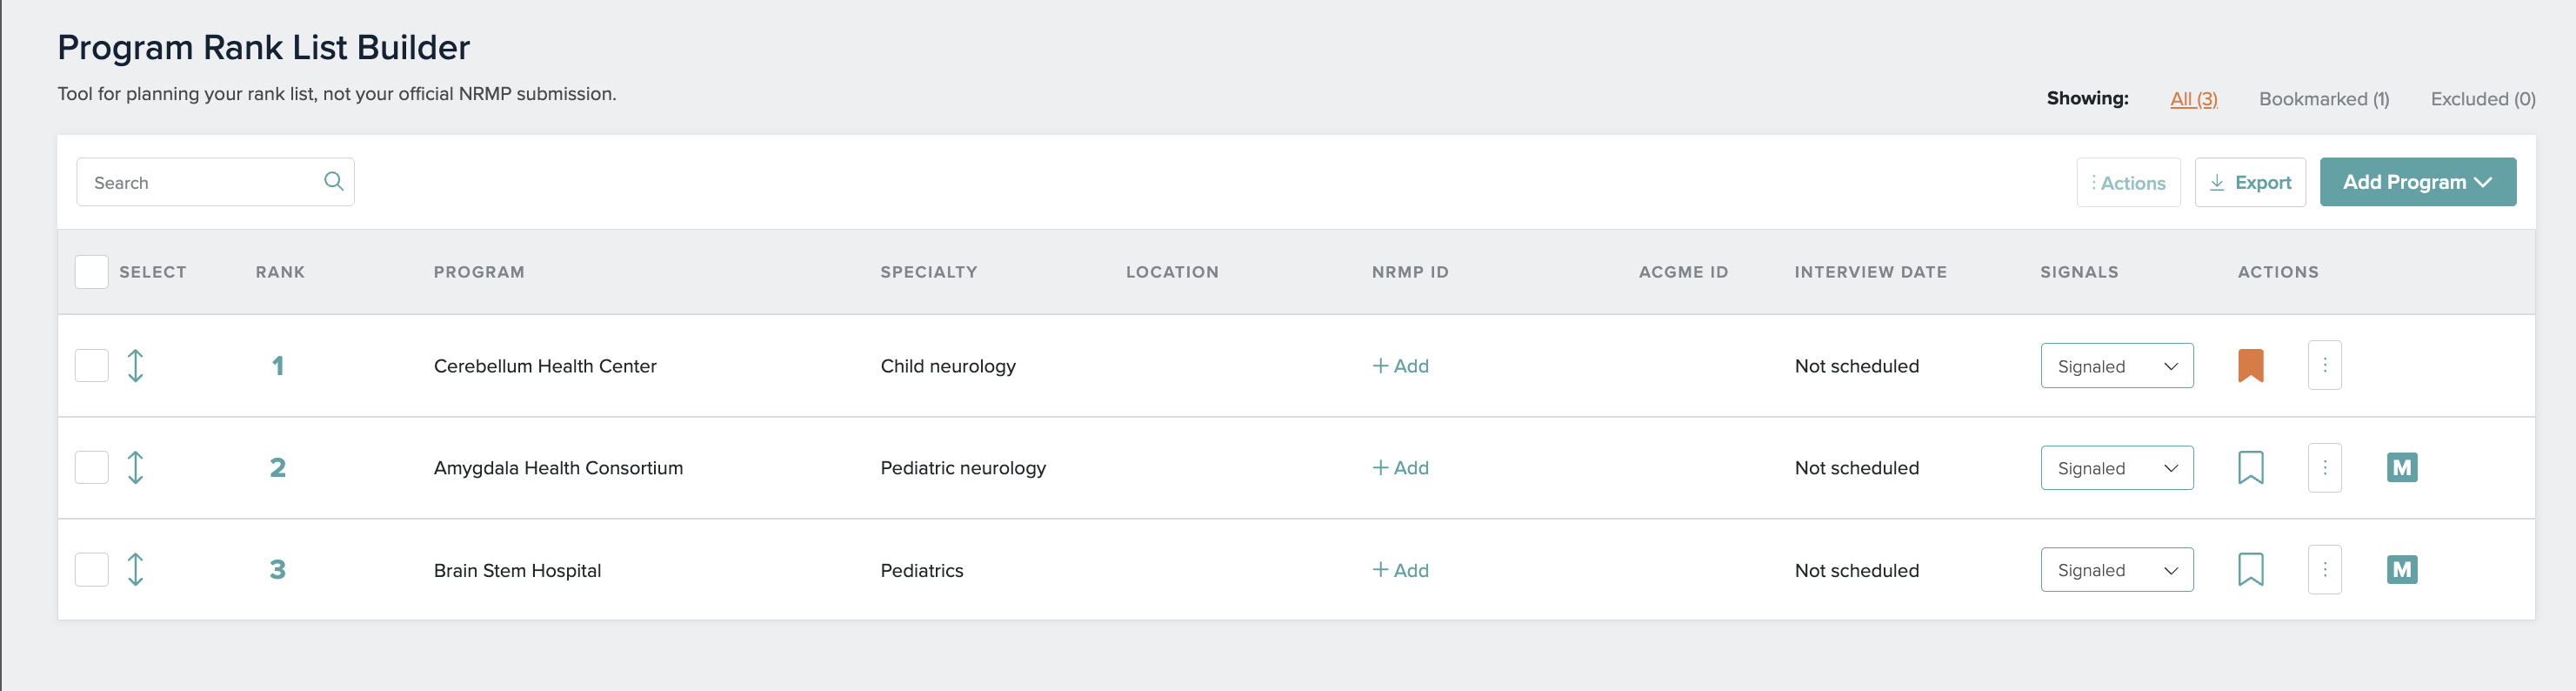The width and height of the screenshot is (2576, 691).
Task: Click rank number 3
Action: point(278,570)
